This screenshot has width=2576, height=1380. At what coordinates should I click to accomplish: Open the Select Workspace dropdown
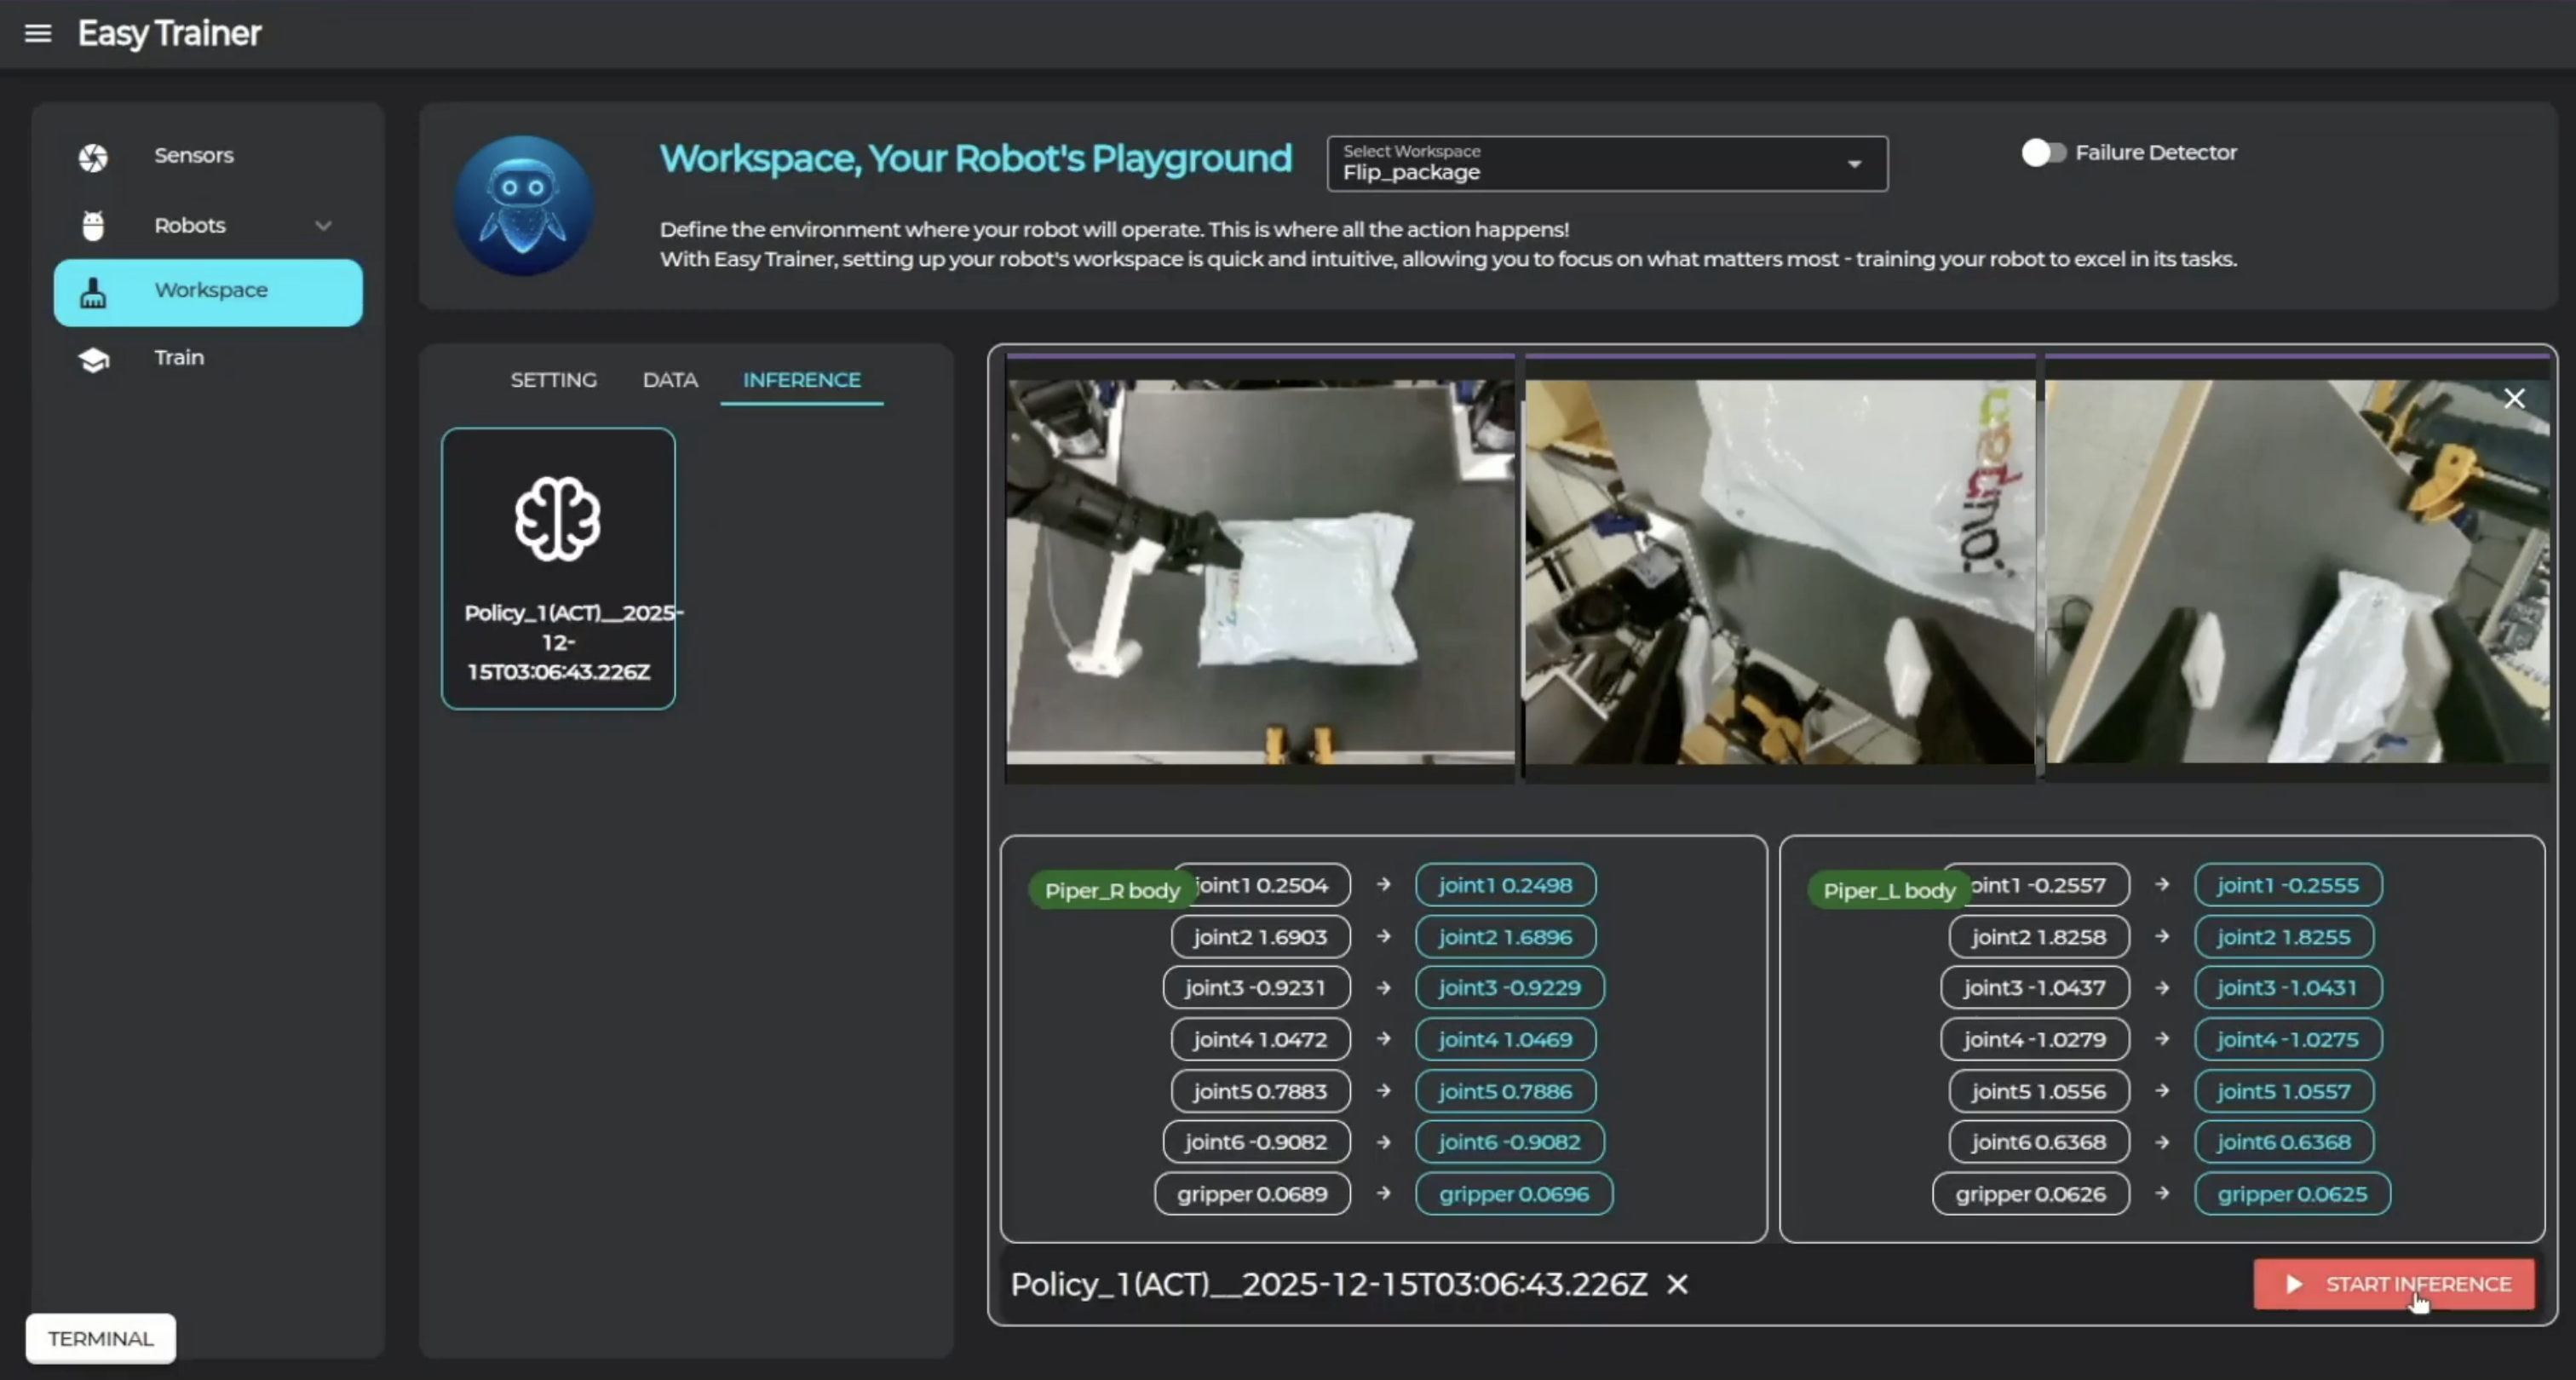1607,164
